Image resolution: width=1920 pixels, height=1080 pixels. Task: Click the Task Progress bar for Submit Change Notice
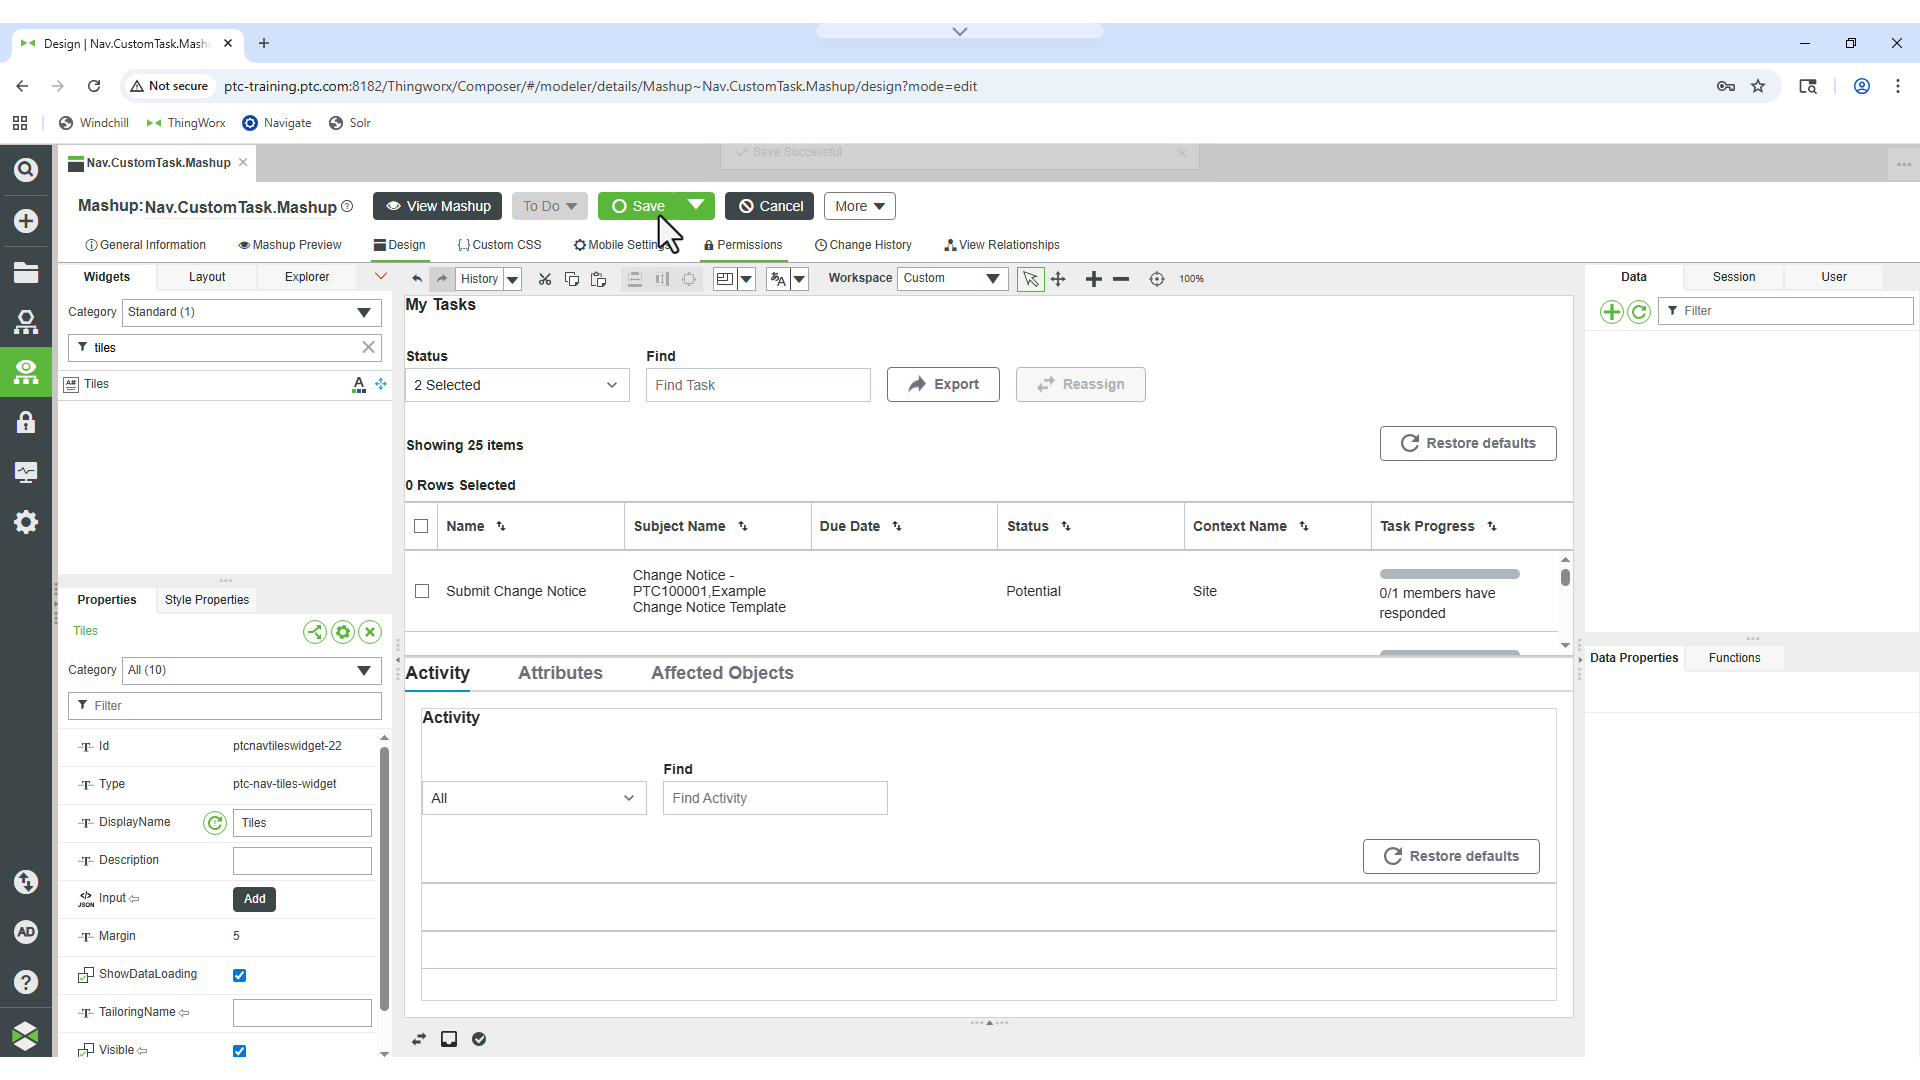(1449, 574)
